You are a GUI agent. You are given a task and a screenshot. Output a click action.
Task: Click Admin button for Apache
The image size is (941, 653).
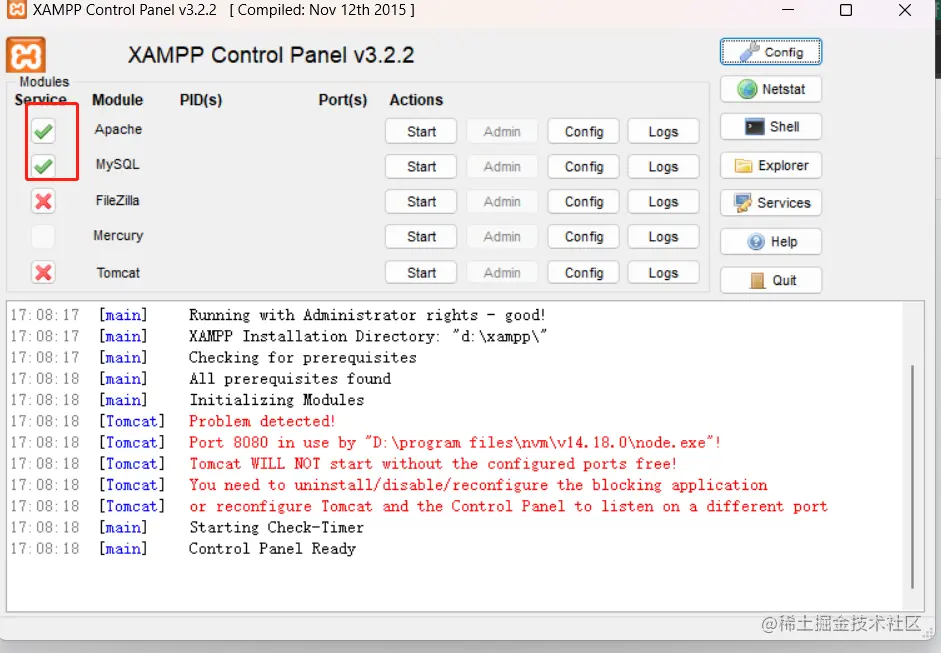(x=502, y=131)
